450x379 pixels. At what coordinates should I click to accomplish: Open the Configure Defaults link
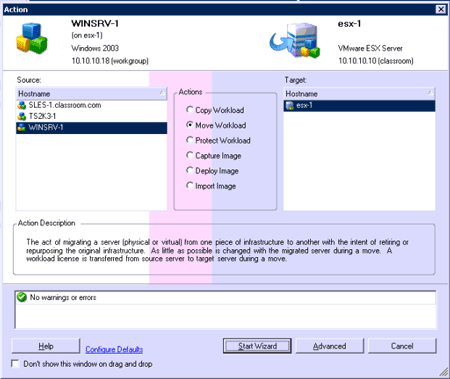[114, 349]
